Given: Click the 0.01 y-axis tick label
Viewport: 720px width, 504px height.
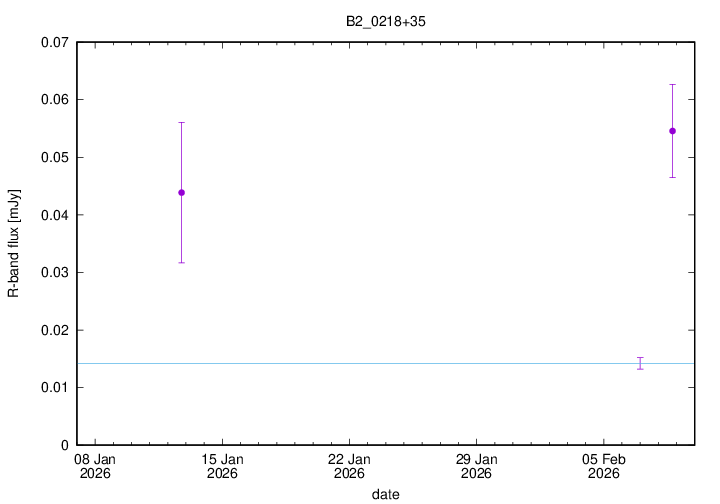Looking at the screenshot, I should click(52, 388).
